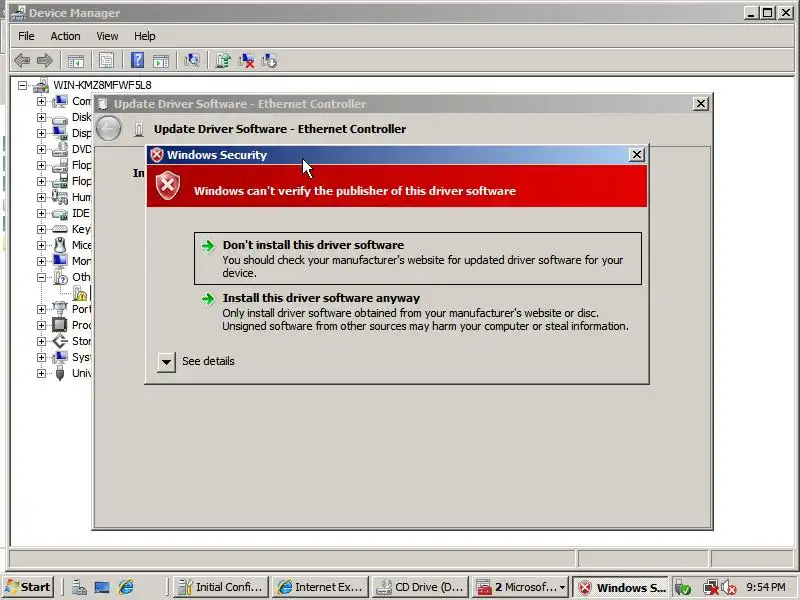The image size is (800, 600).
Task: Open the Help menu
Action: 144,36
